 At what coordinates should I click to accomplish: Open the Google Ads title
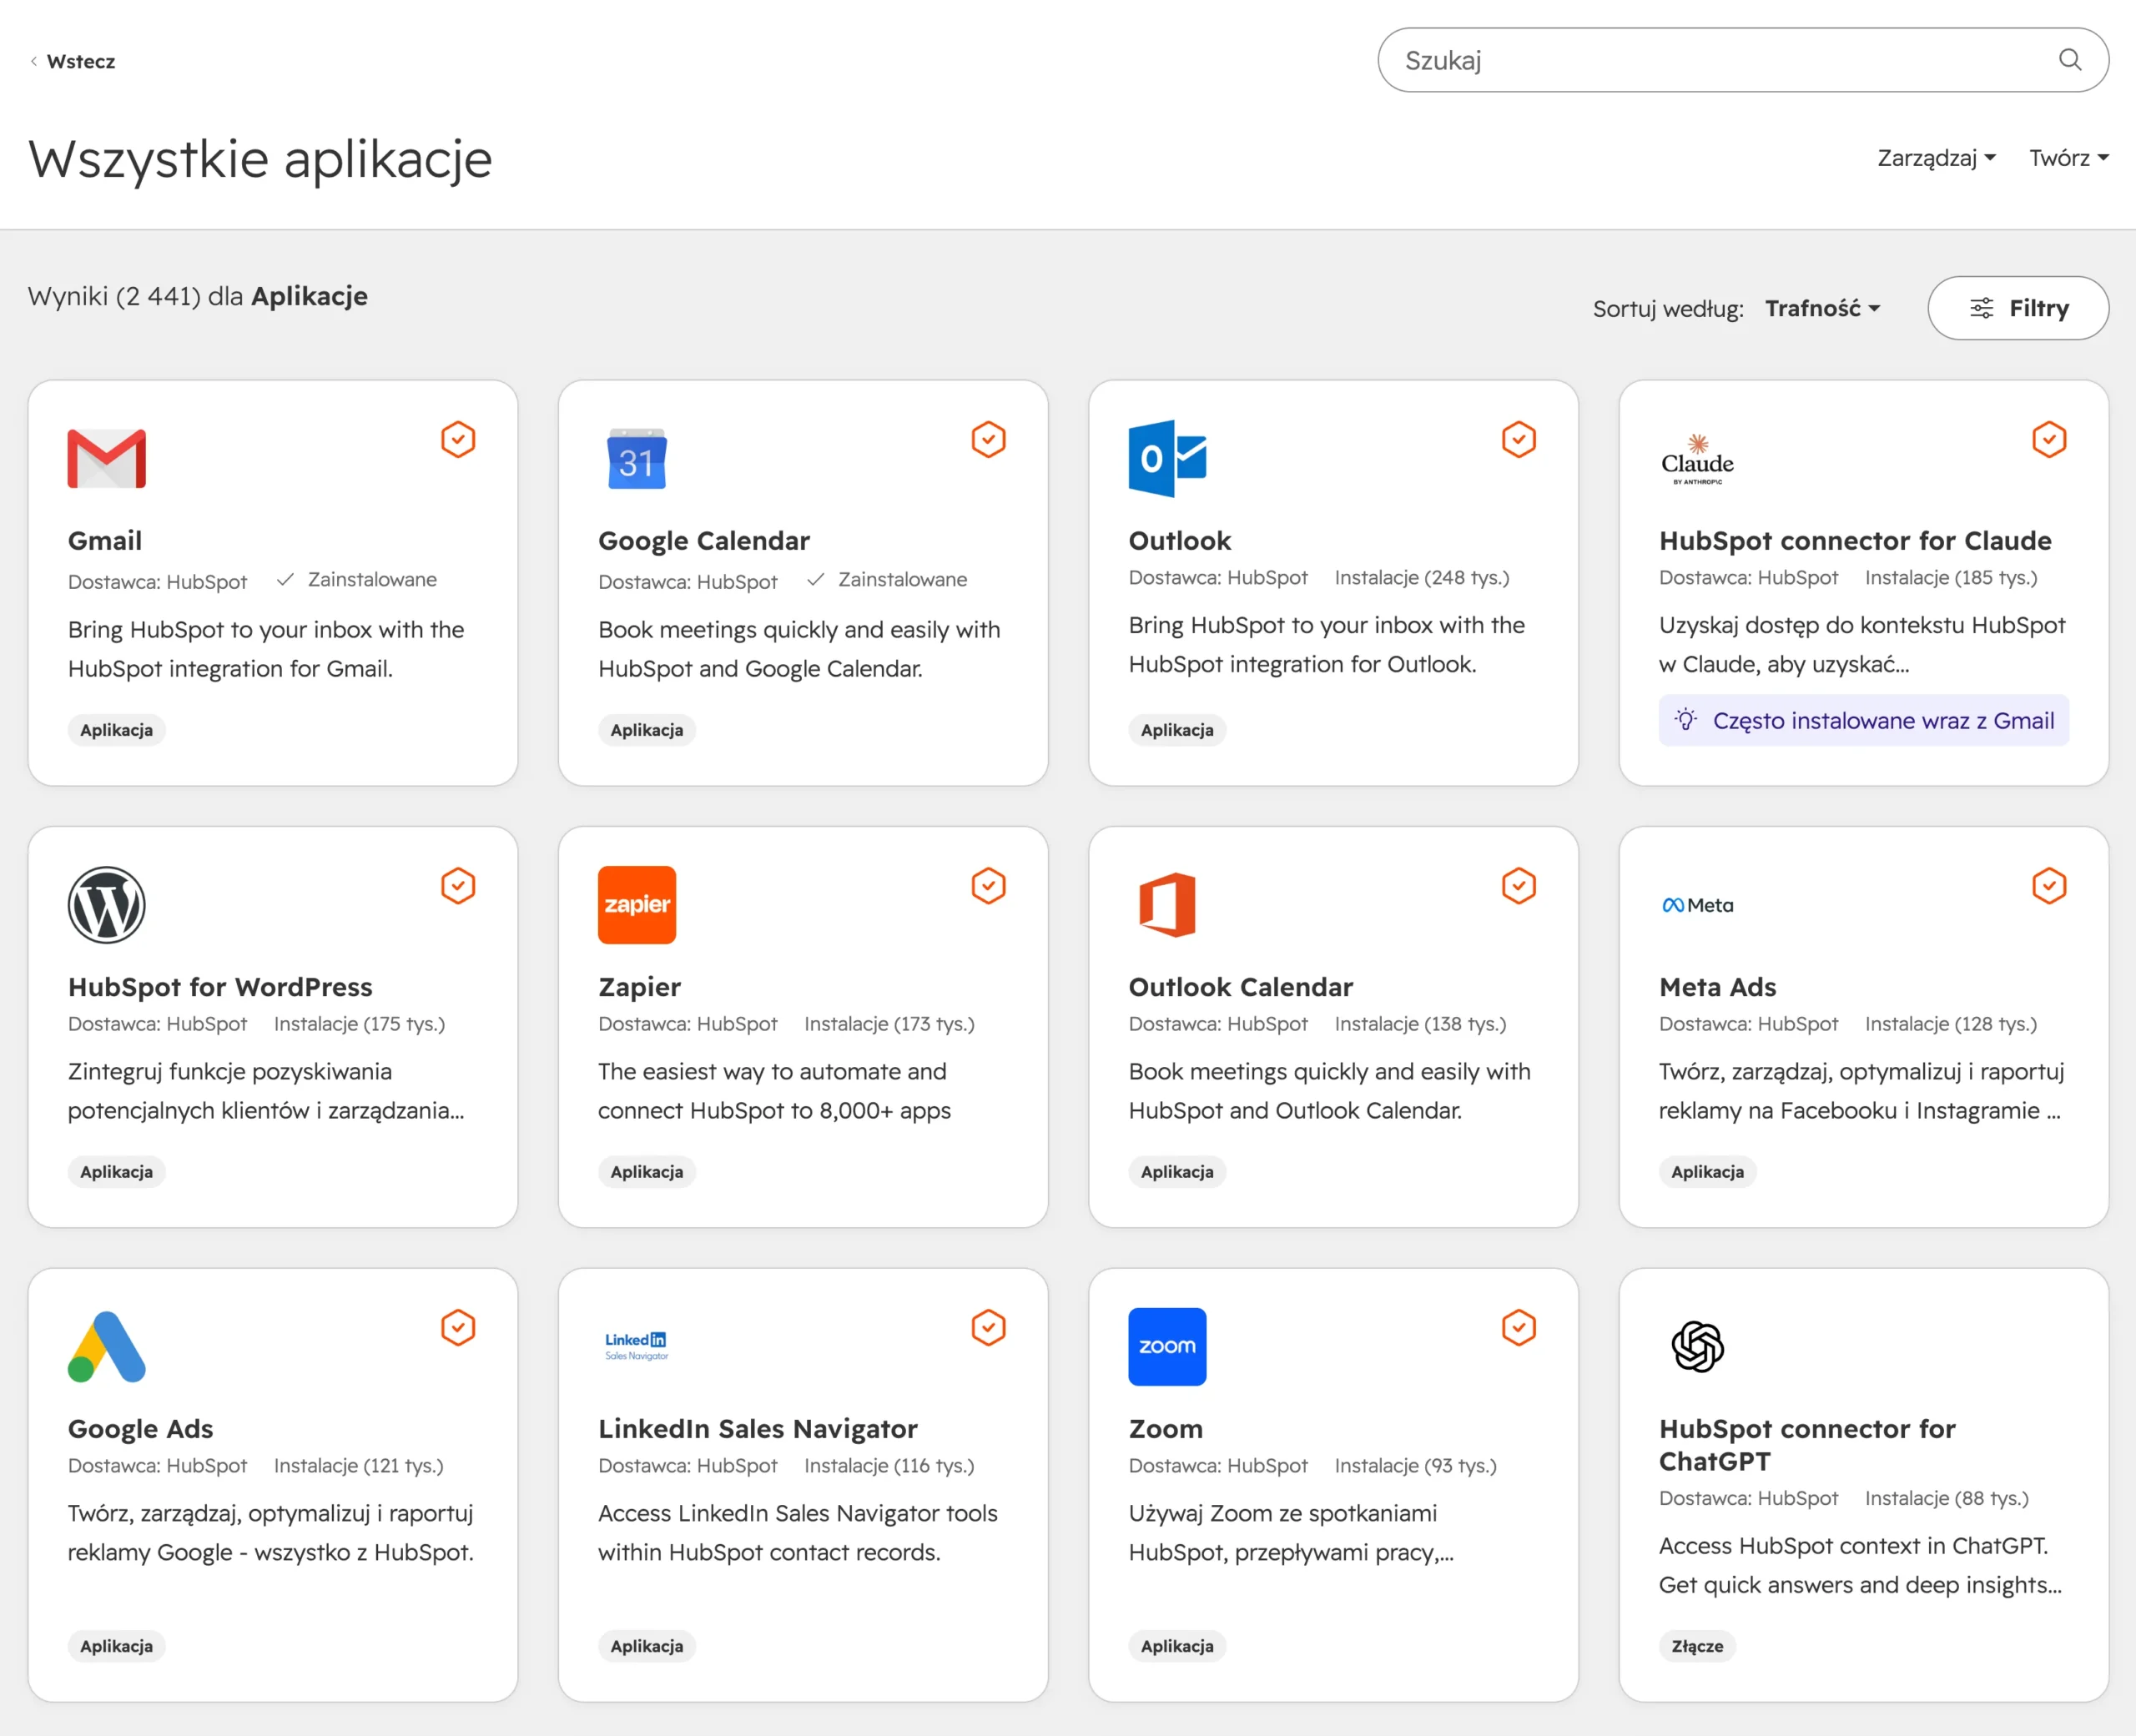click(x=141, y=1429)
